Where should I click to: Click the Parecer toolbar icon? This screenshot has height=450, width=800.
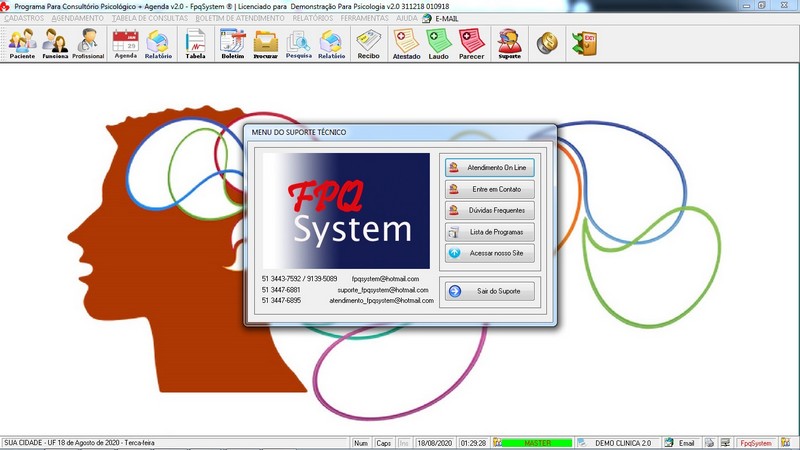click(471, 44)
